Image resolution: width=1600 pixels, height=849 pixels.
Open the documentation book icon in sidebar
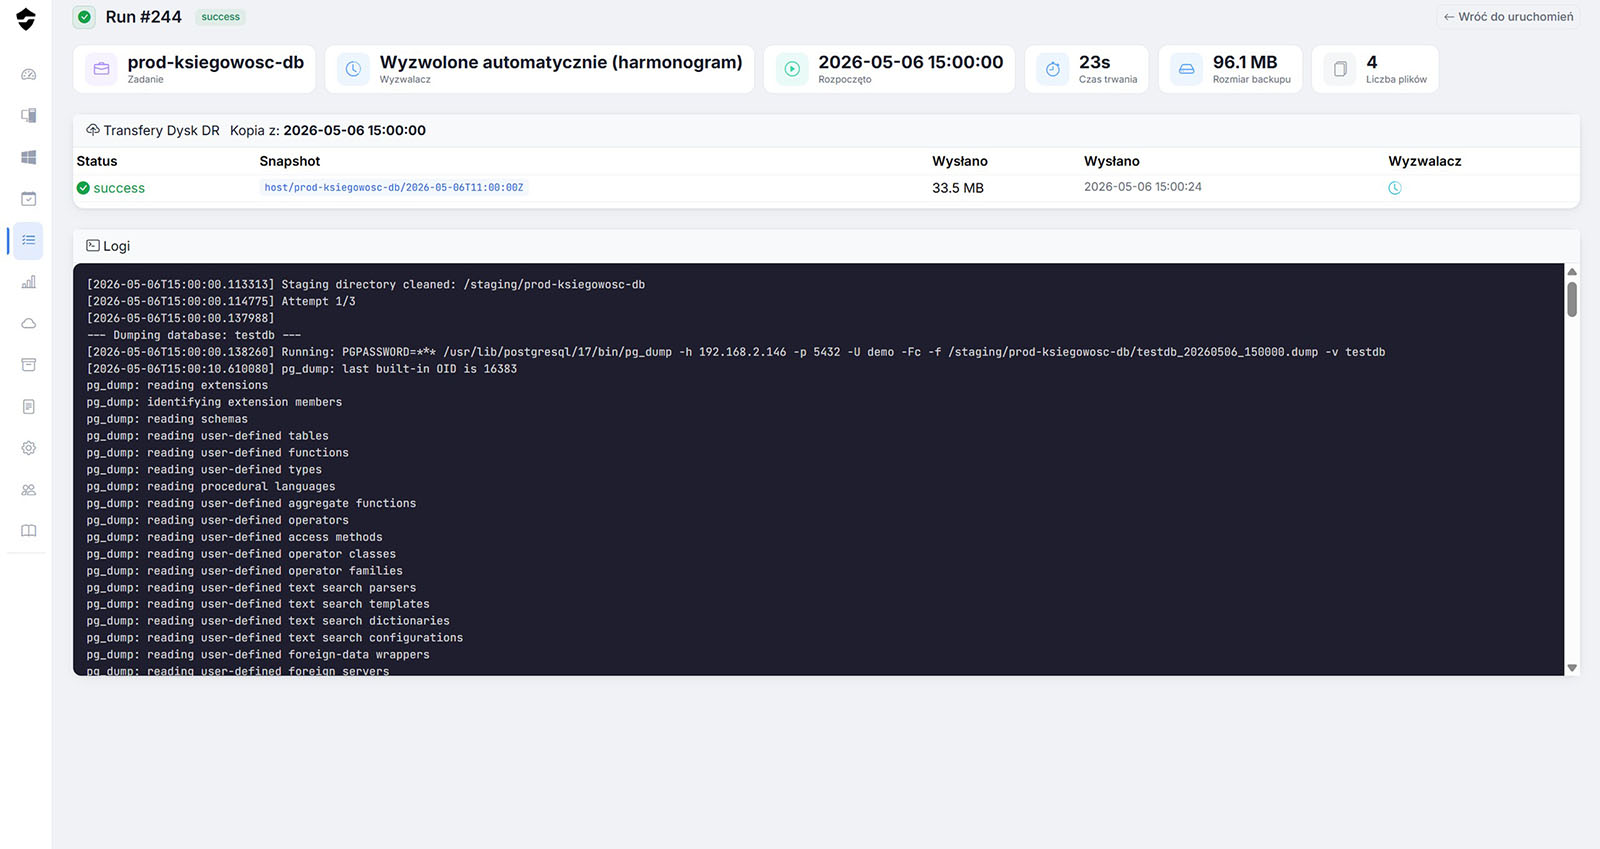tap(29, 531)
